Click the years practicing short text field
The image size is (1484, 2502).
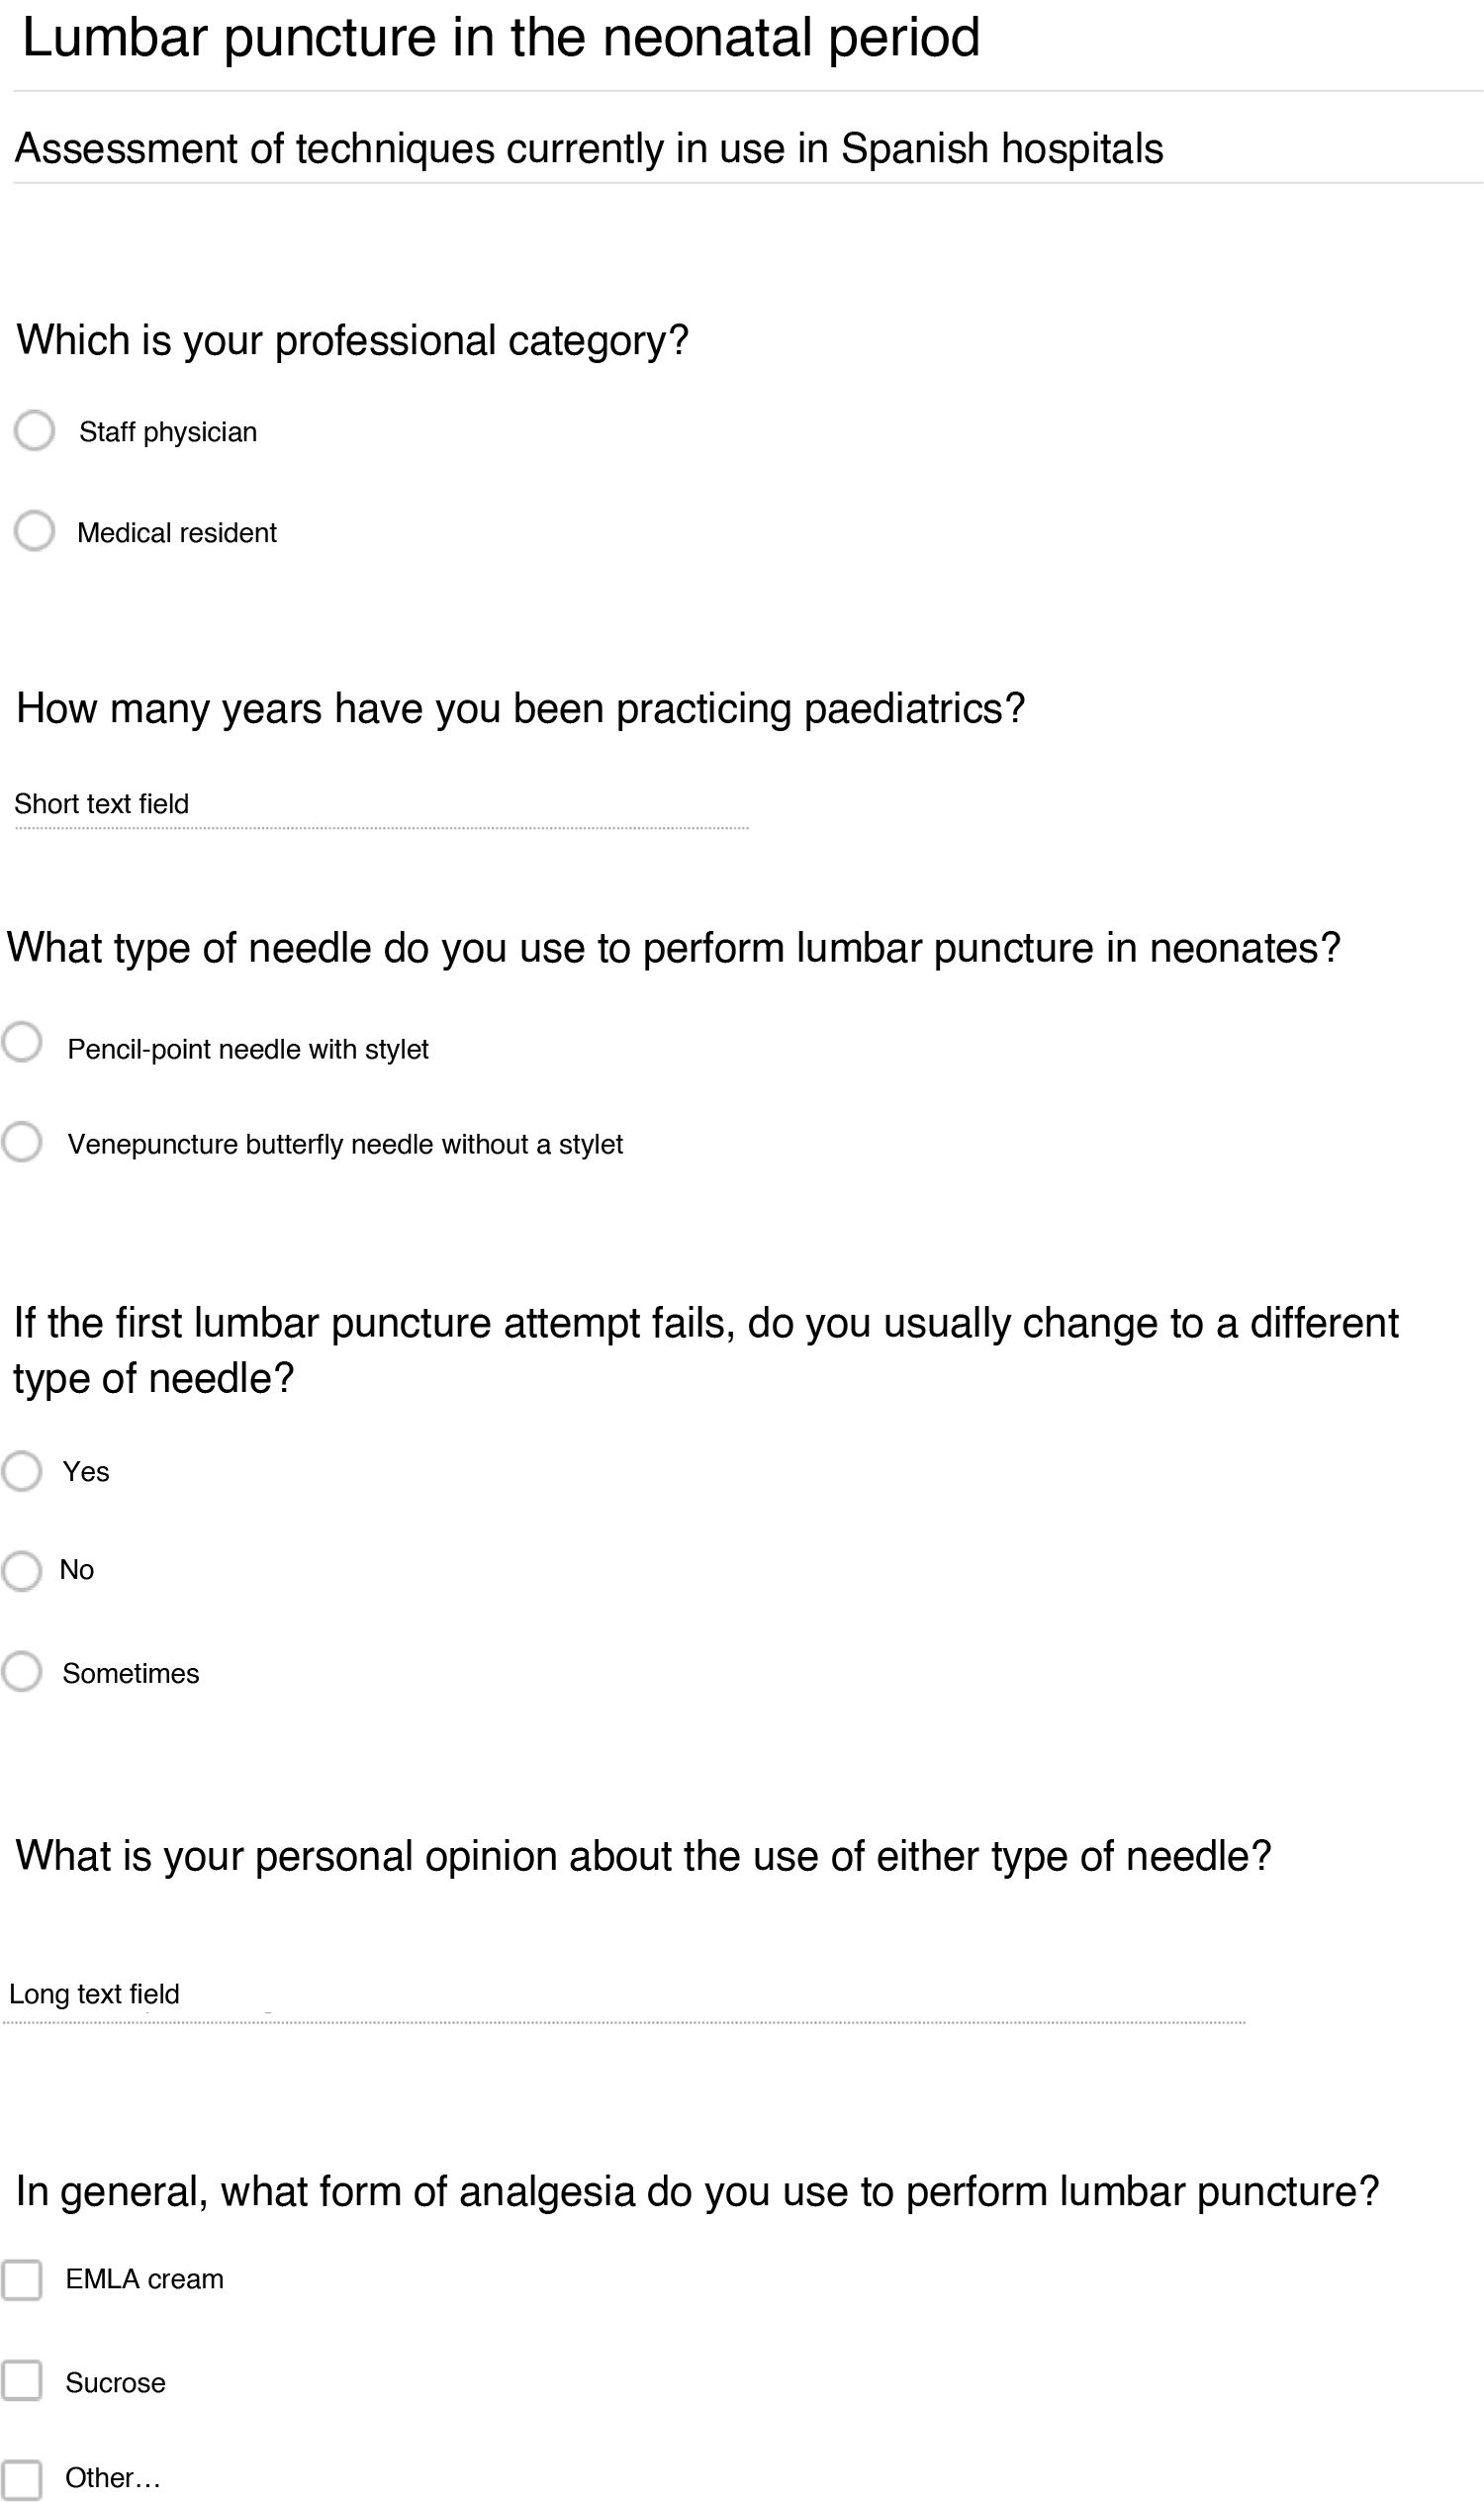[380, 806]
